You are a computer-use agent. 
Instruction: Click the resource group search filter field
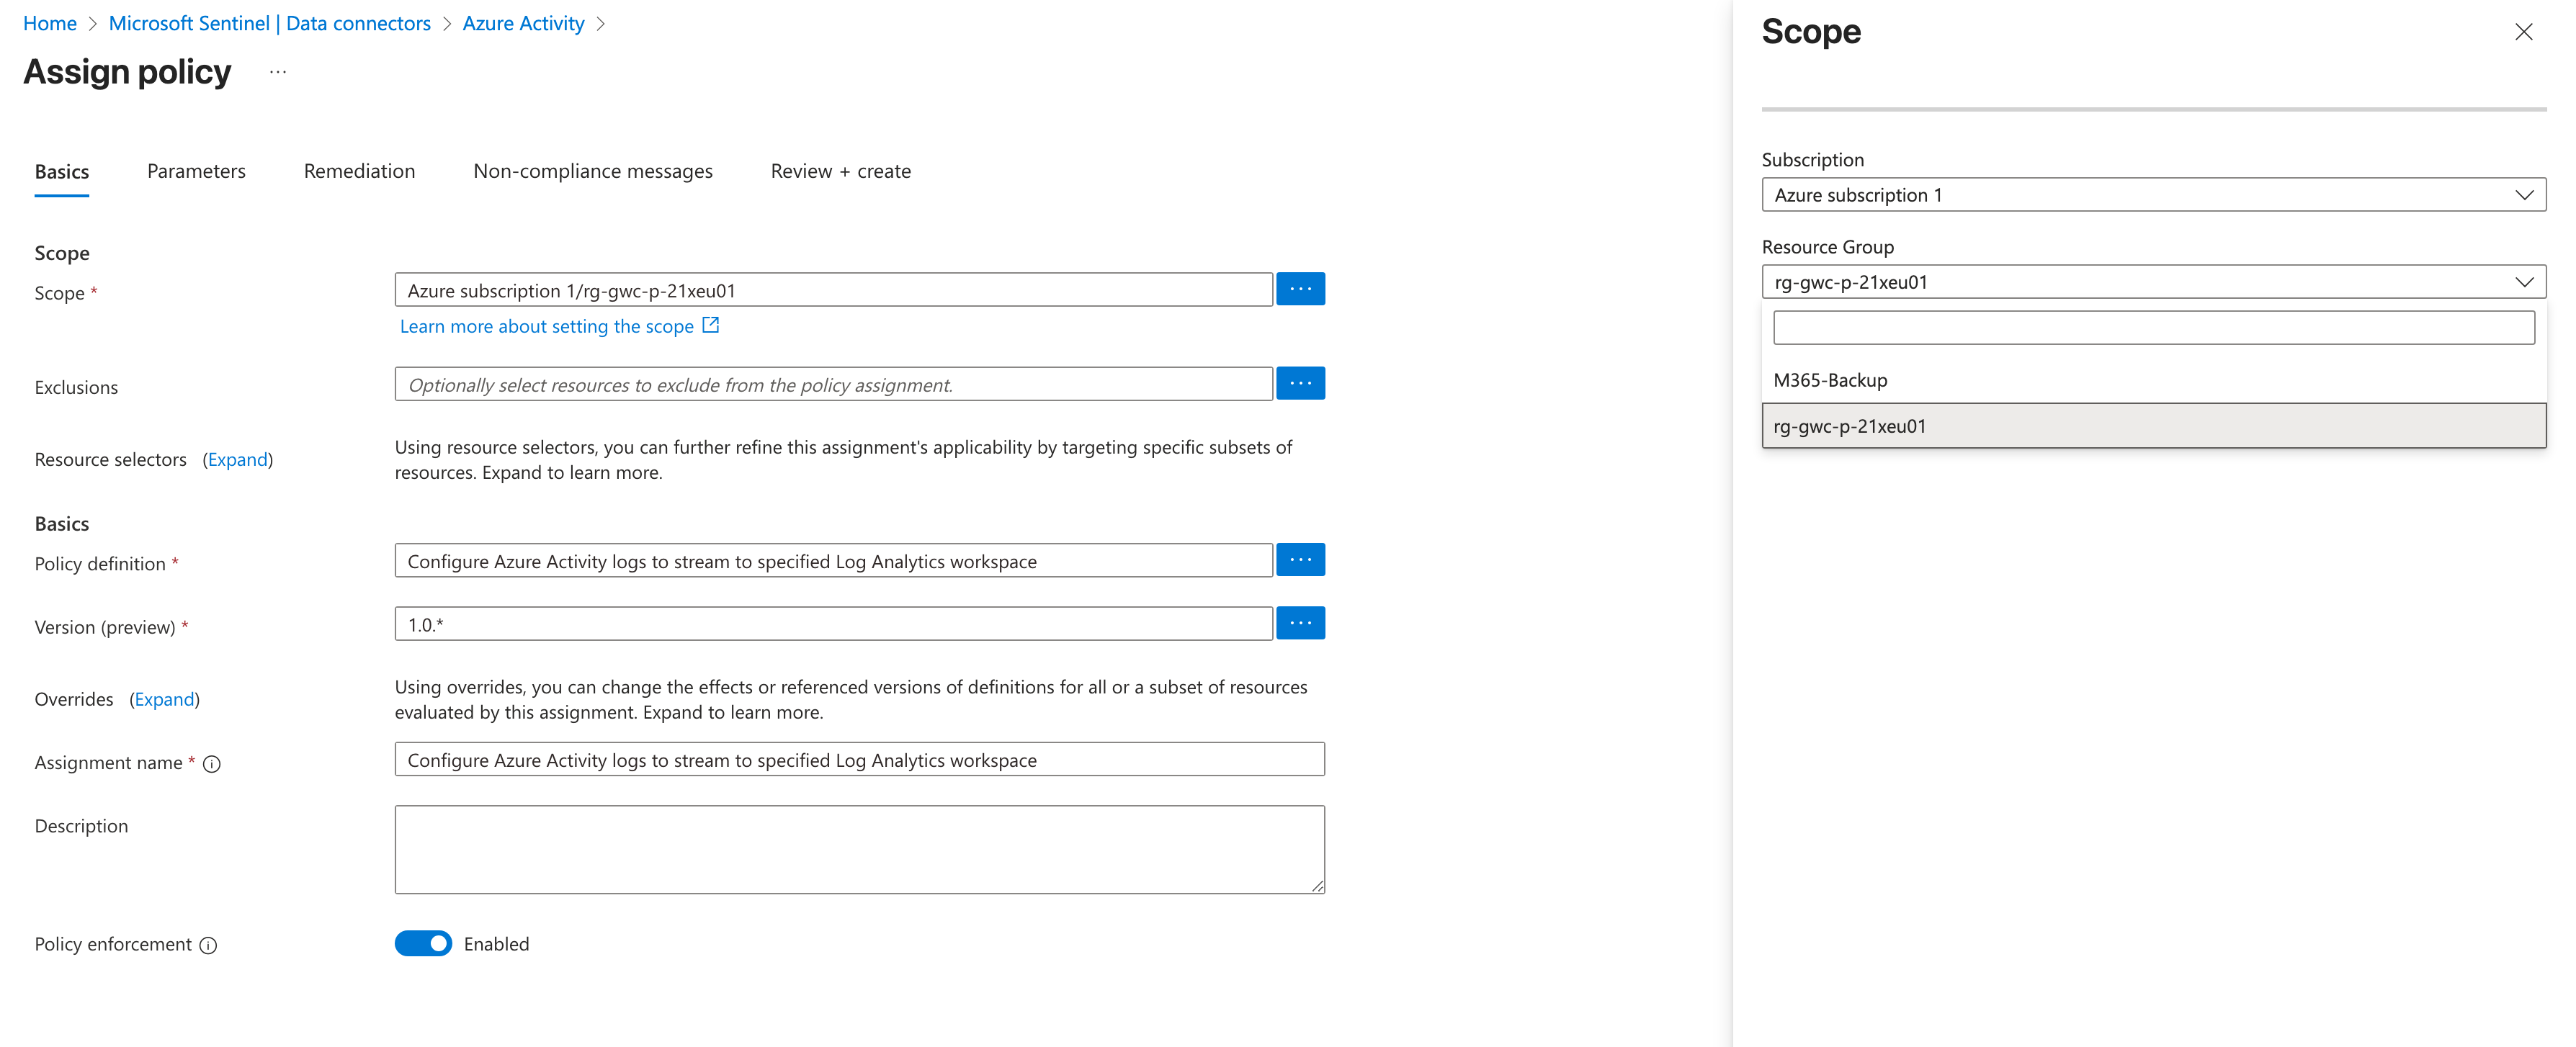pyautogui.click(x=2153, y=328)
